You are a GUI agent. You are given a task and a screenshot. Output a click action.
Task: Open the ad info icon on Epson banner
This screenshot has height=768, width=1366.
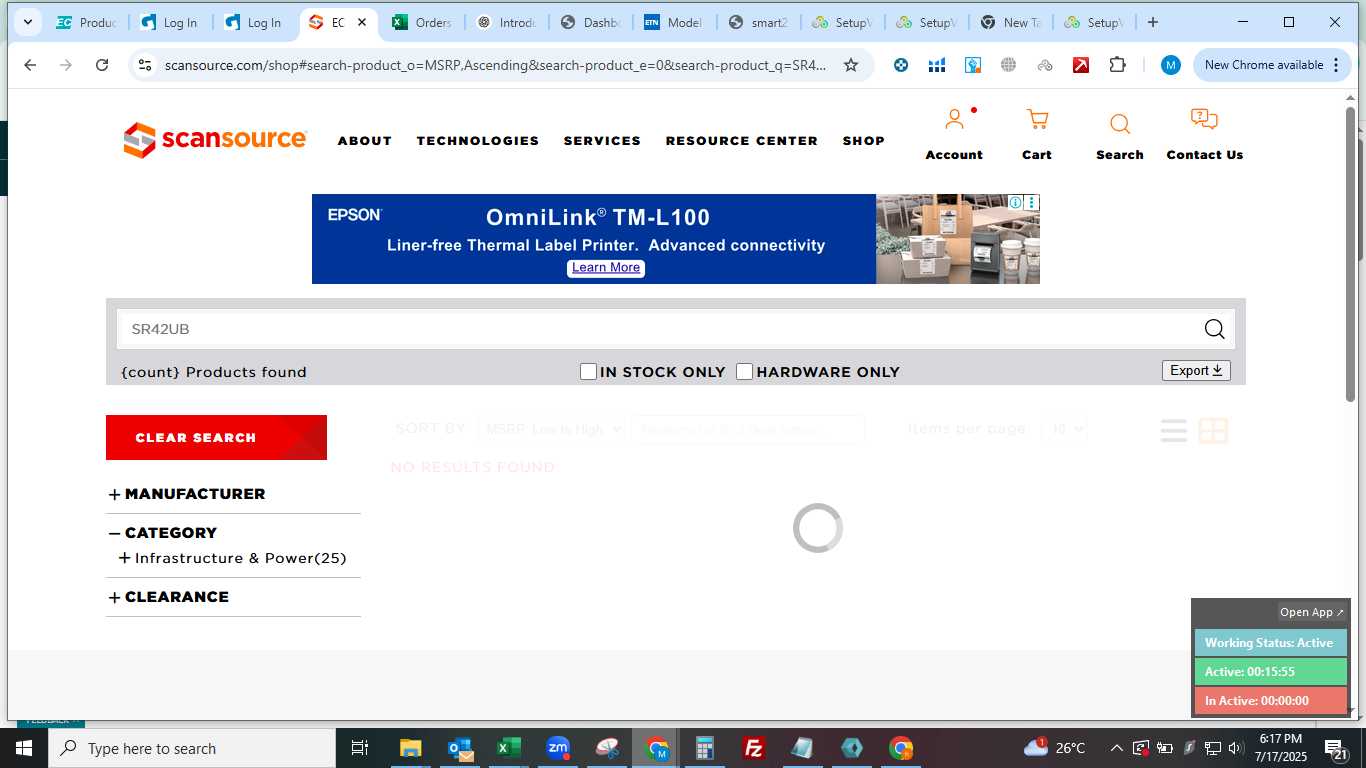pos(1016,202)
